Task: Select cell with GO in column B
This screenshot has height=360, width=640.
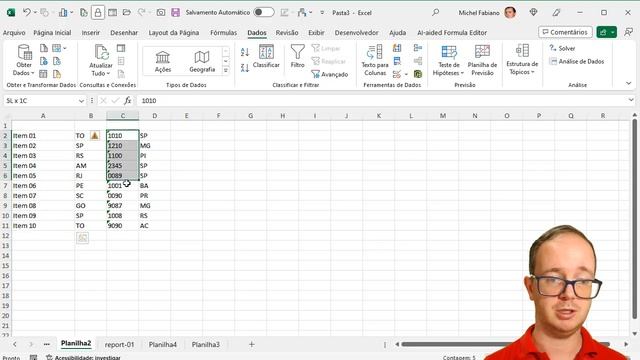Action: (x=91, y=206)
